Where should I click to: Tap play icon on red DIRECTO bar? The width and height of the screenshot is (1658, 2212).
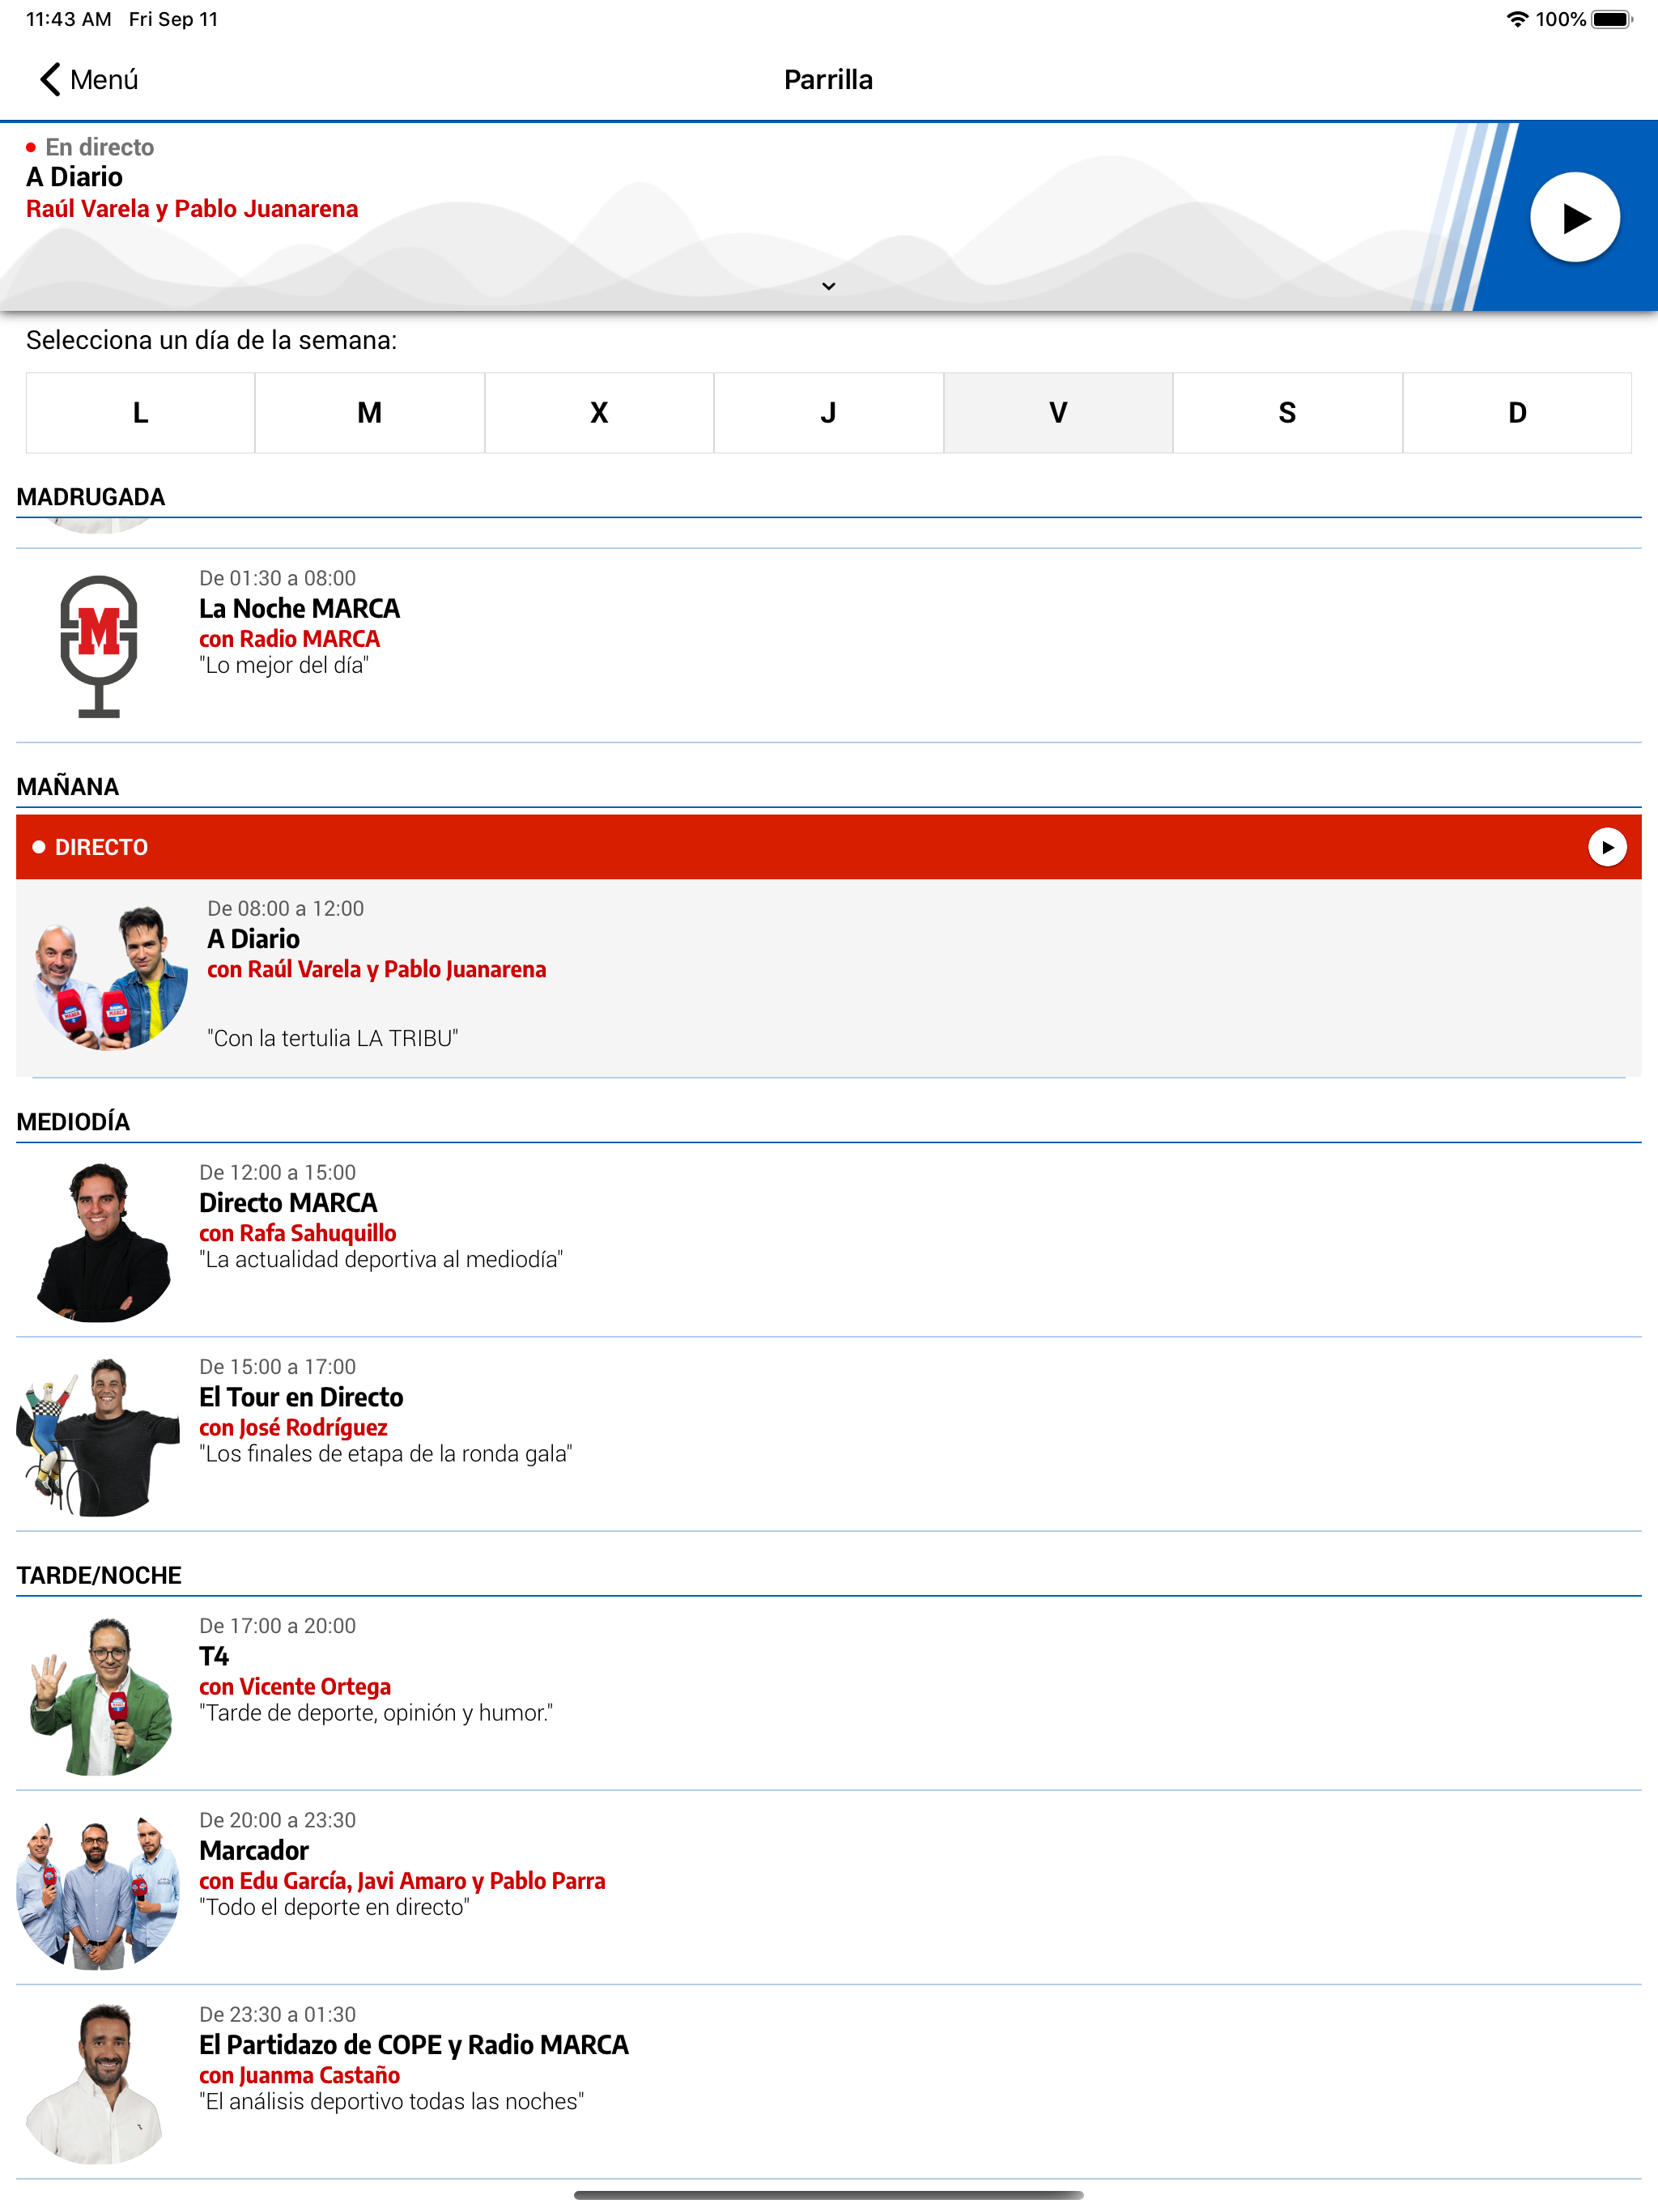[1606, 847]
